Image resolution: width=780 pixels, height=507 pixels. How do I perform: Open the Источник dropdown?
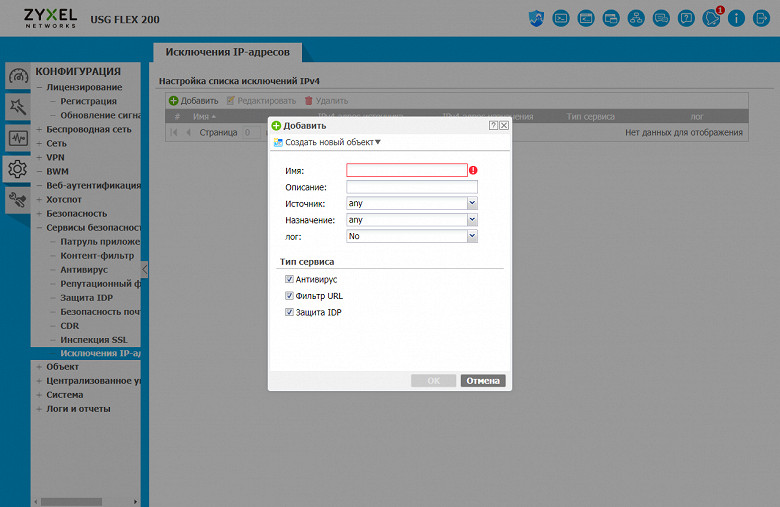472,203
